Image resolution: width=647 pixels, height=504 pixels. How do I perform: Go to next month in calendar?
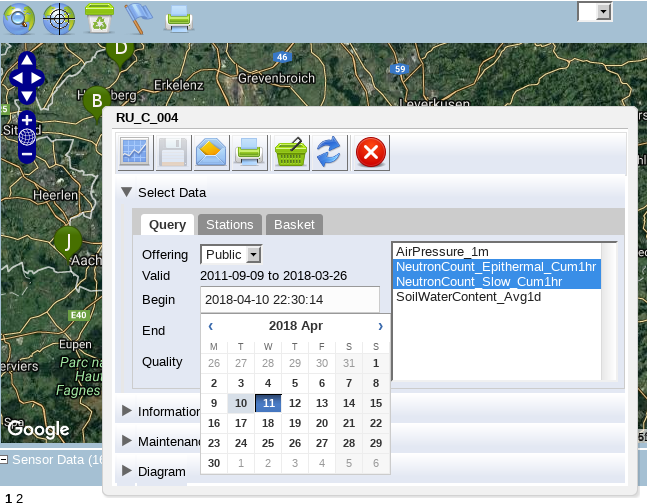(380, 326)
